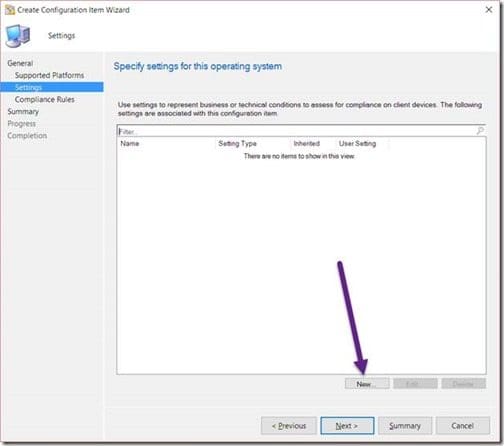
Task: Go to Supported Platforms step
Action: [49, 75]
